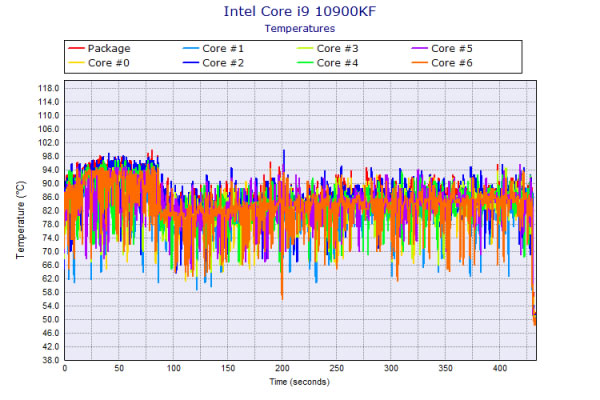Click the Intel Core i9 10900KF title
The image size is (600, 400).
click(300, 11)
